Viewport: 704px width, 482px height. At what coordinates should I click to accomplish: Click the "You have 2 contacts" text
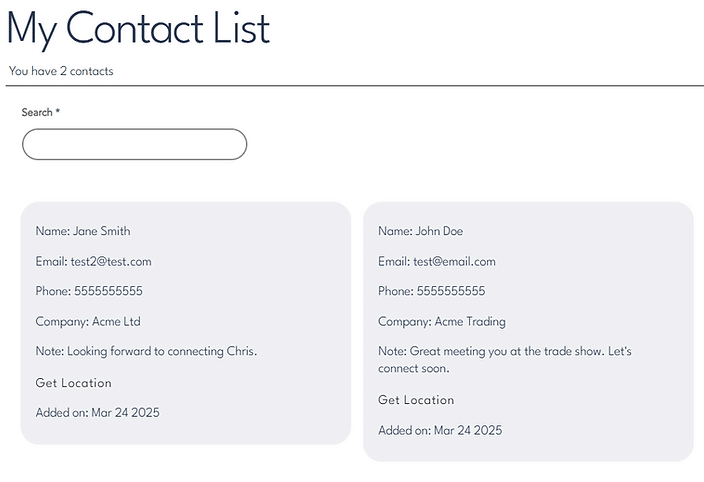coord(61,71)
